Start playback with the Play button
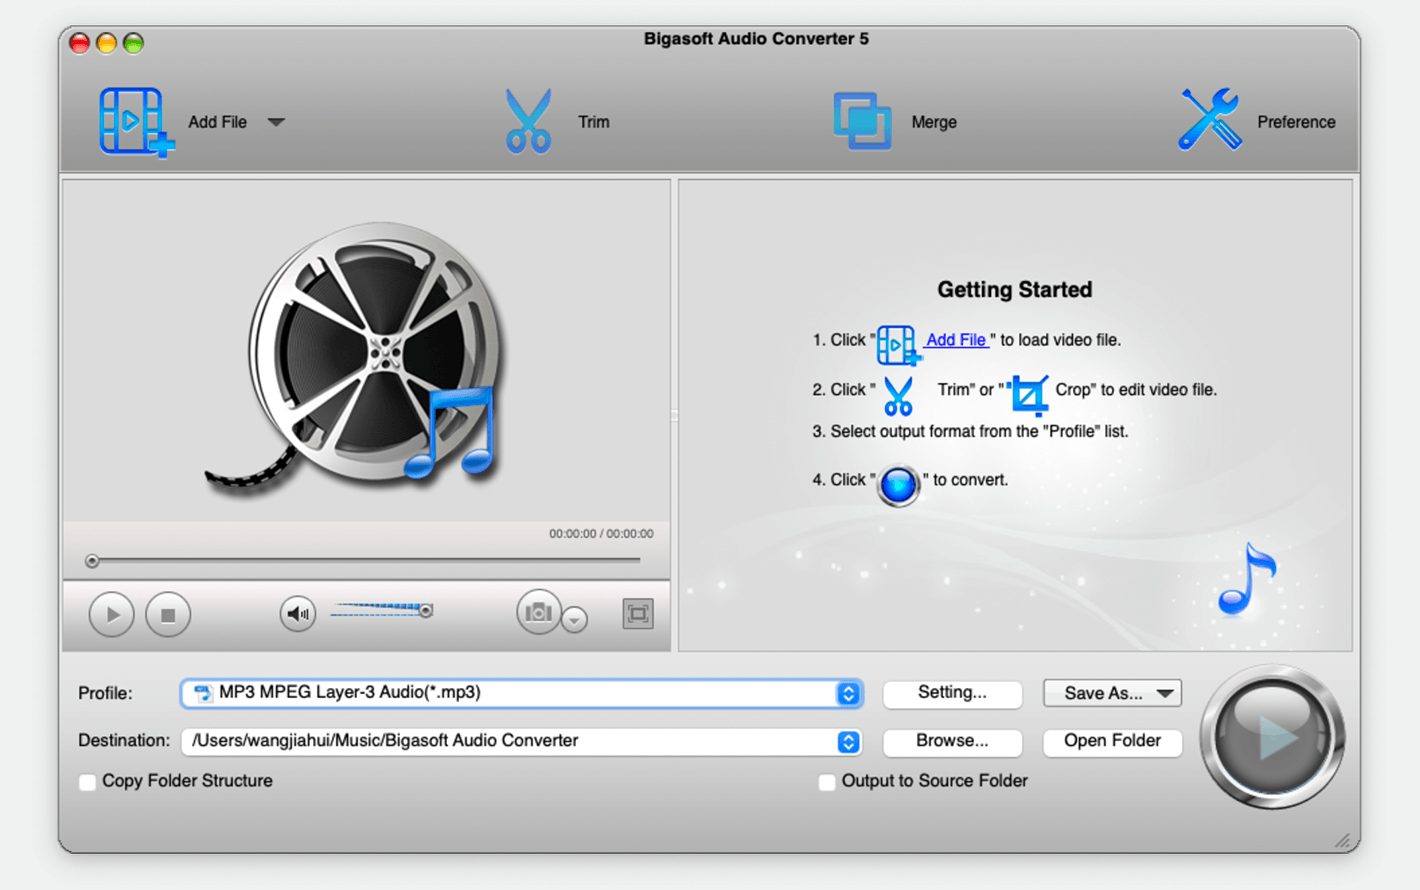1420x890 pixels. pyautogui.click(x=111, y=614)
